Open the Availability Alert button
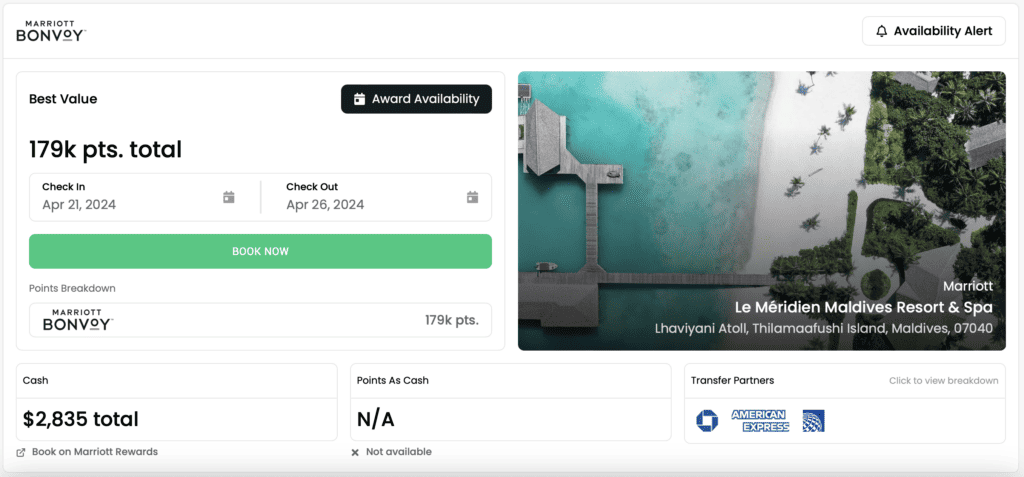Screen dimensions: 1024x477 933,31
